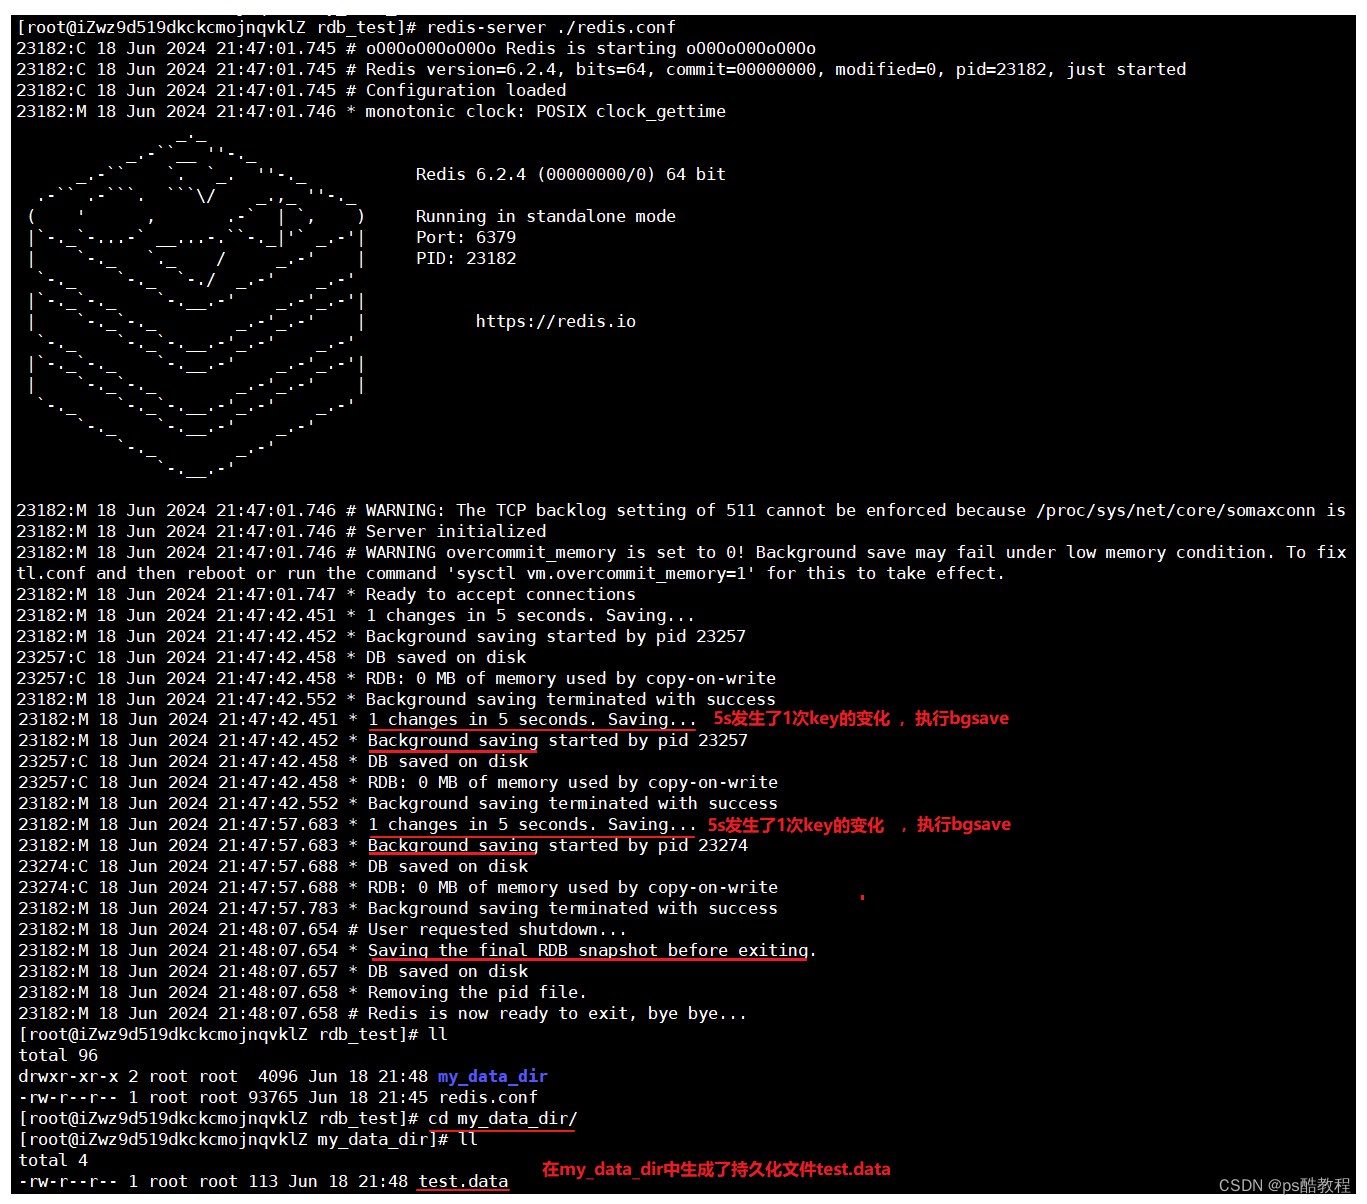The height and width of the screenshot is (1204, 1367).
Task: Click "Saving the final RDB snapshot before exiting"
Action: click(588, 950)
